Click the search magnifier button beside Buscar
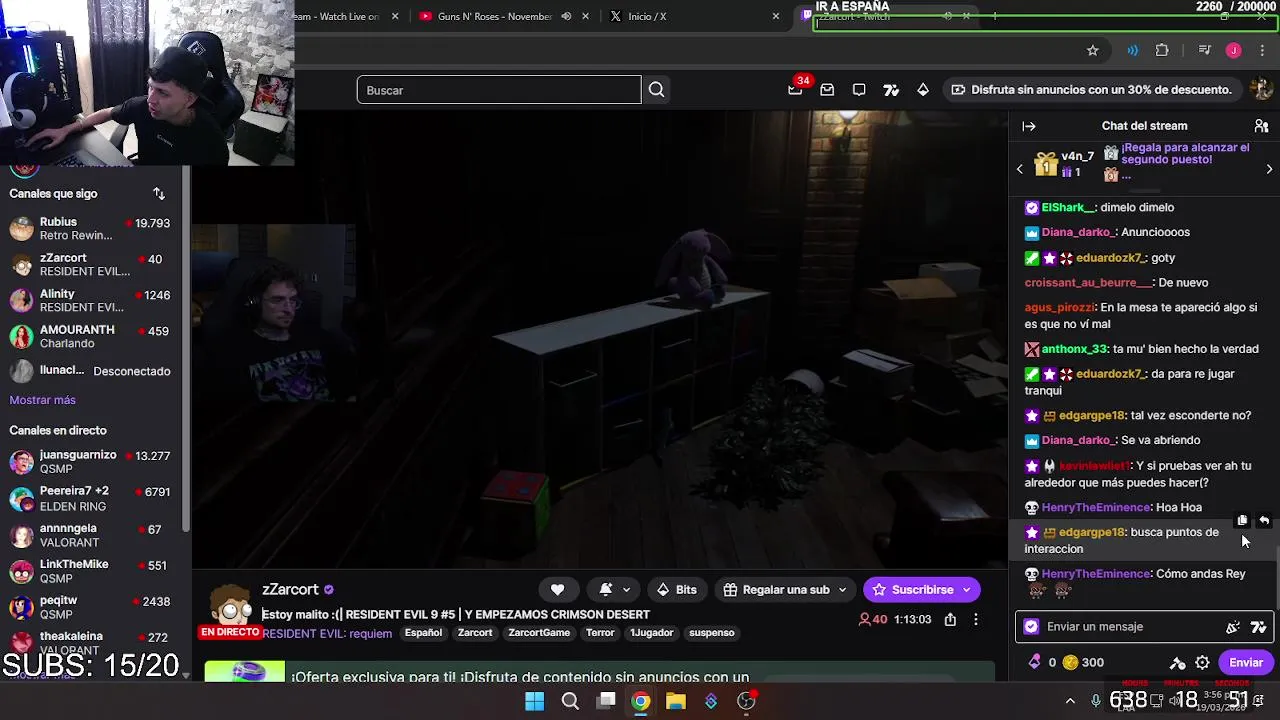This screenshot has width=1280, height=720. click(656, 90)
